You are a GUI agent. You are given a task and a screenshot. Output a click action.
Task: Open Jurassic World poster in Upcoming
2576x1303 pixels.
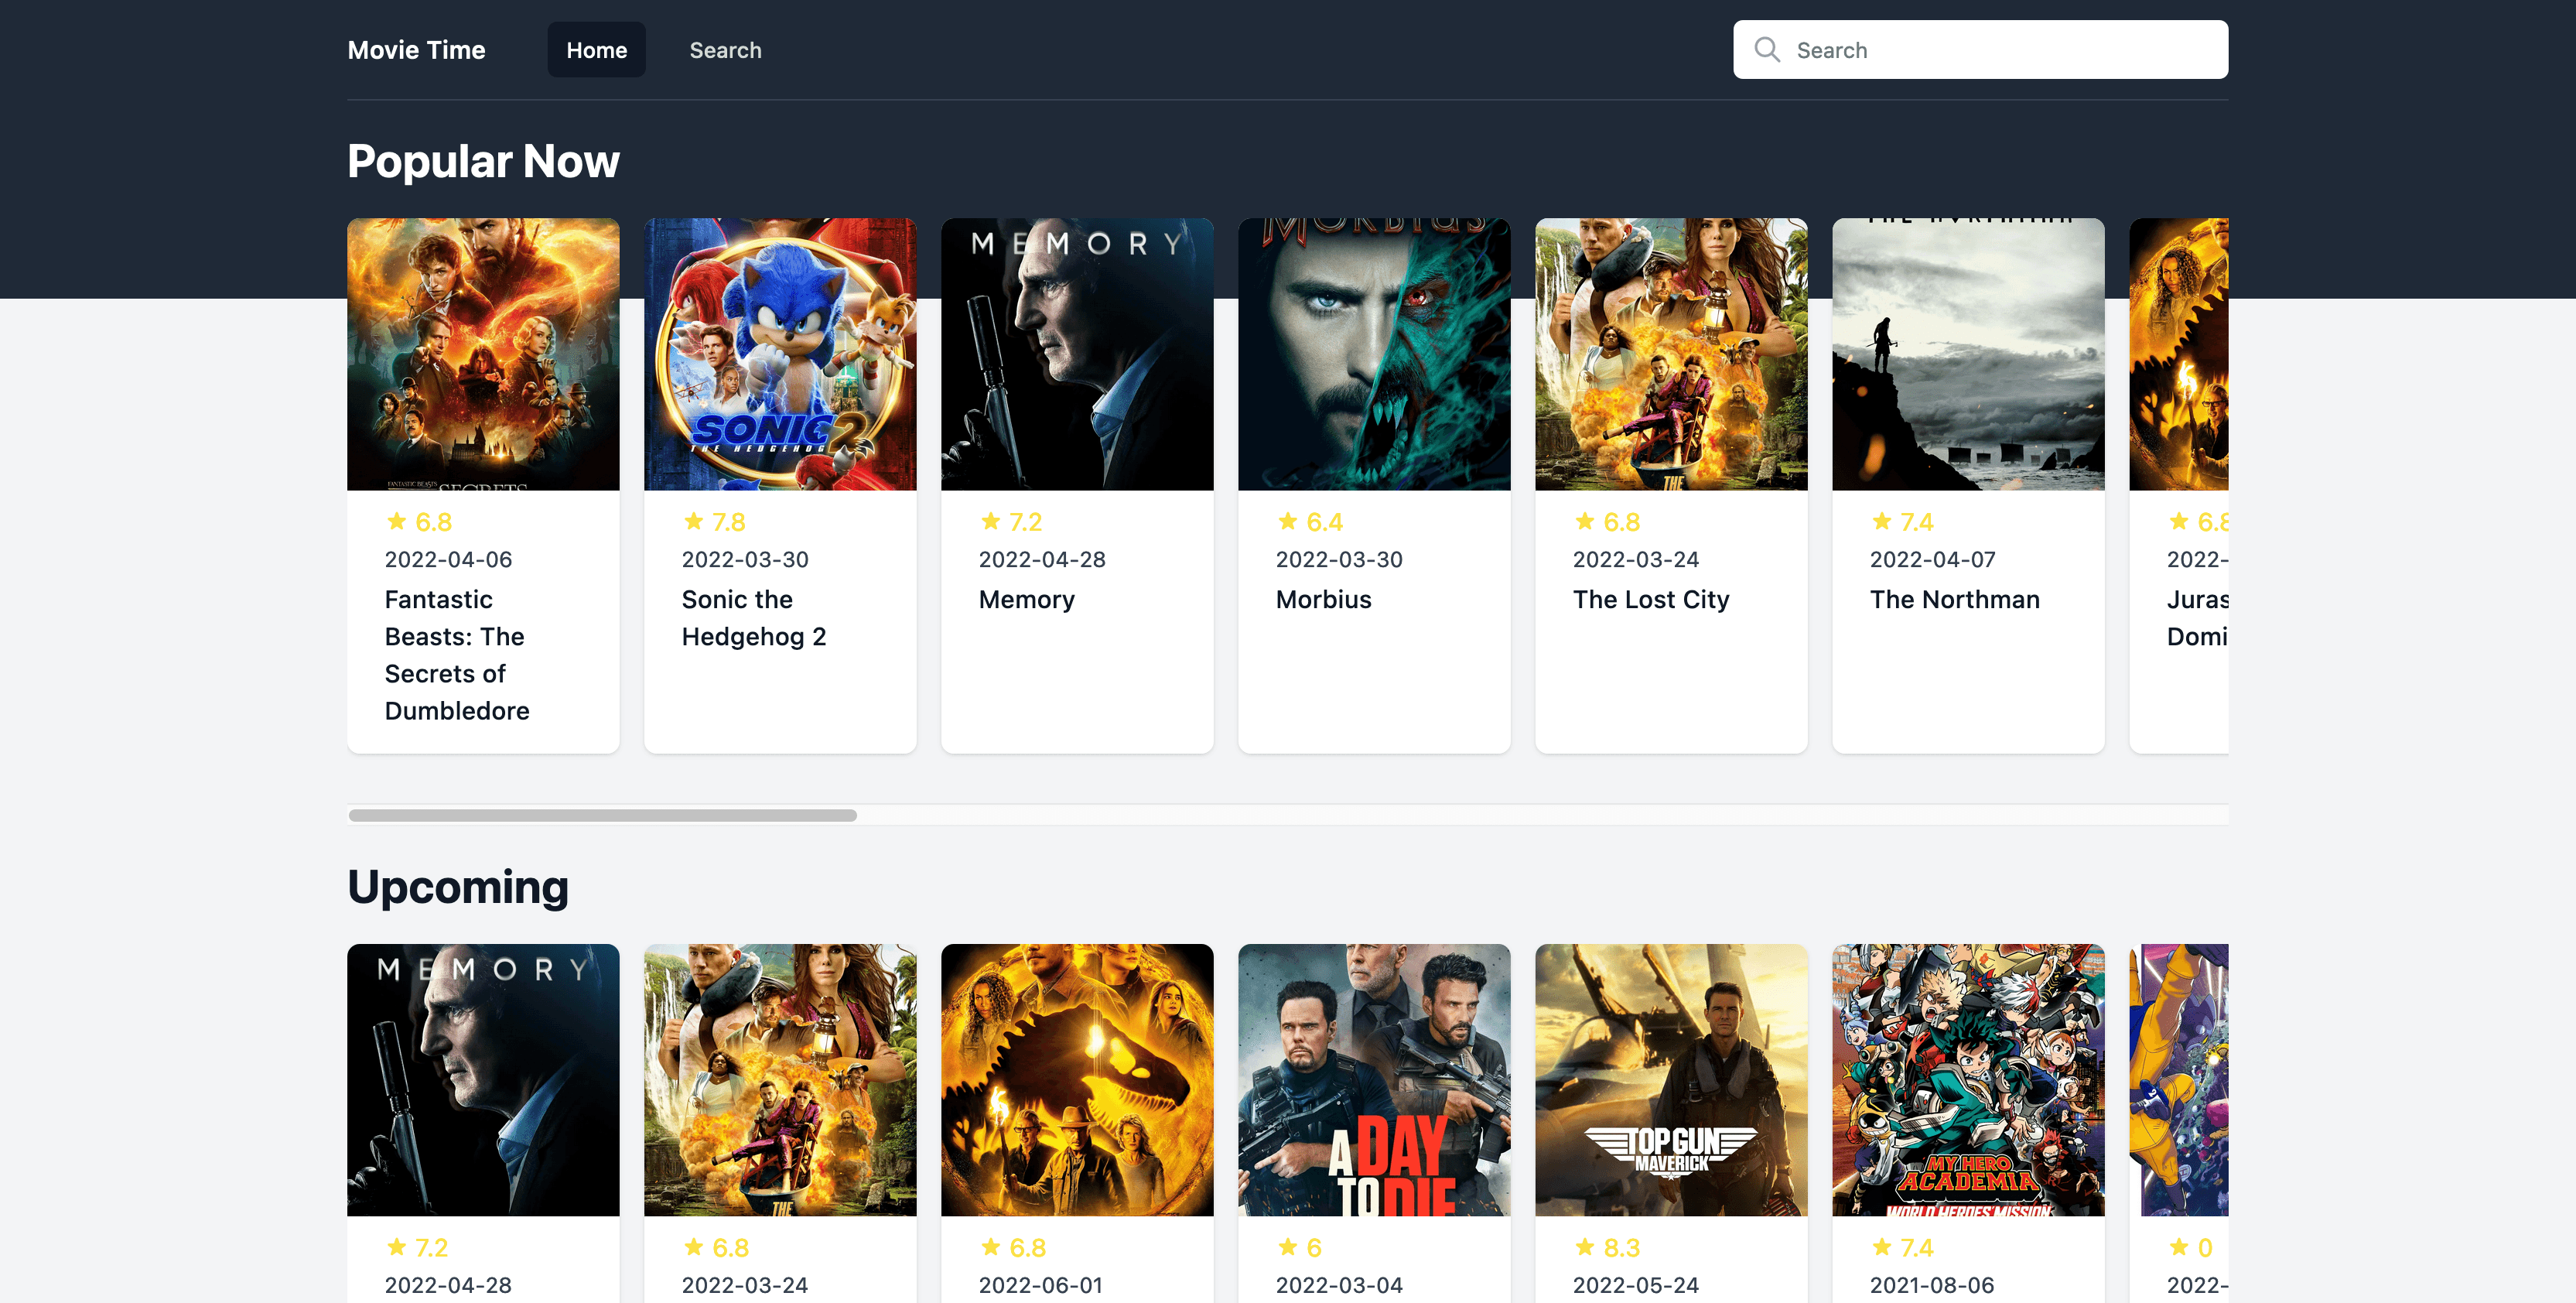1077,1080
